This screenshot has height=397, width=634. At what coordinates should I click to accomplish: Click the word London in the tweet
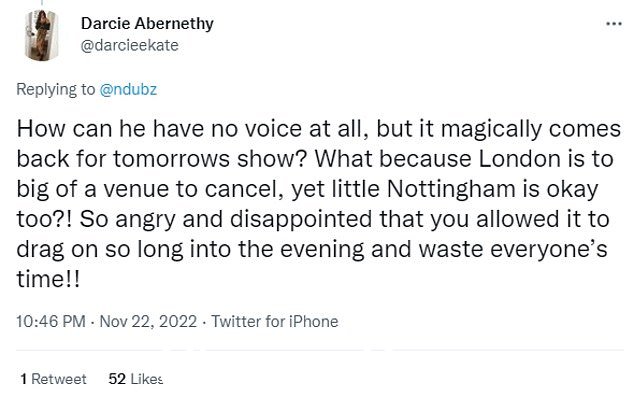pyautogui.click(x=519, y=158)
